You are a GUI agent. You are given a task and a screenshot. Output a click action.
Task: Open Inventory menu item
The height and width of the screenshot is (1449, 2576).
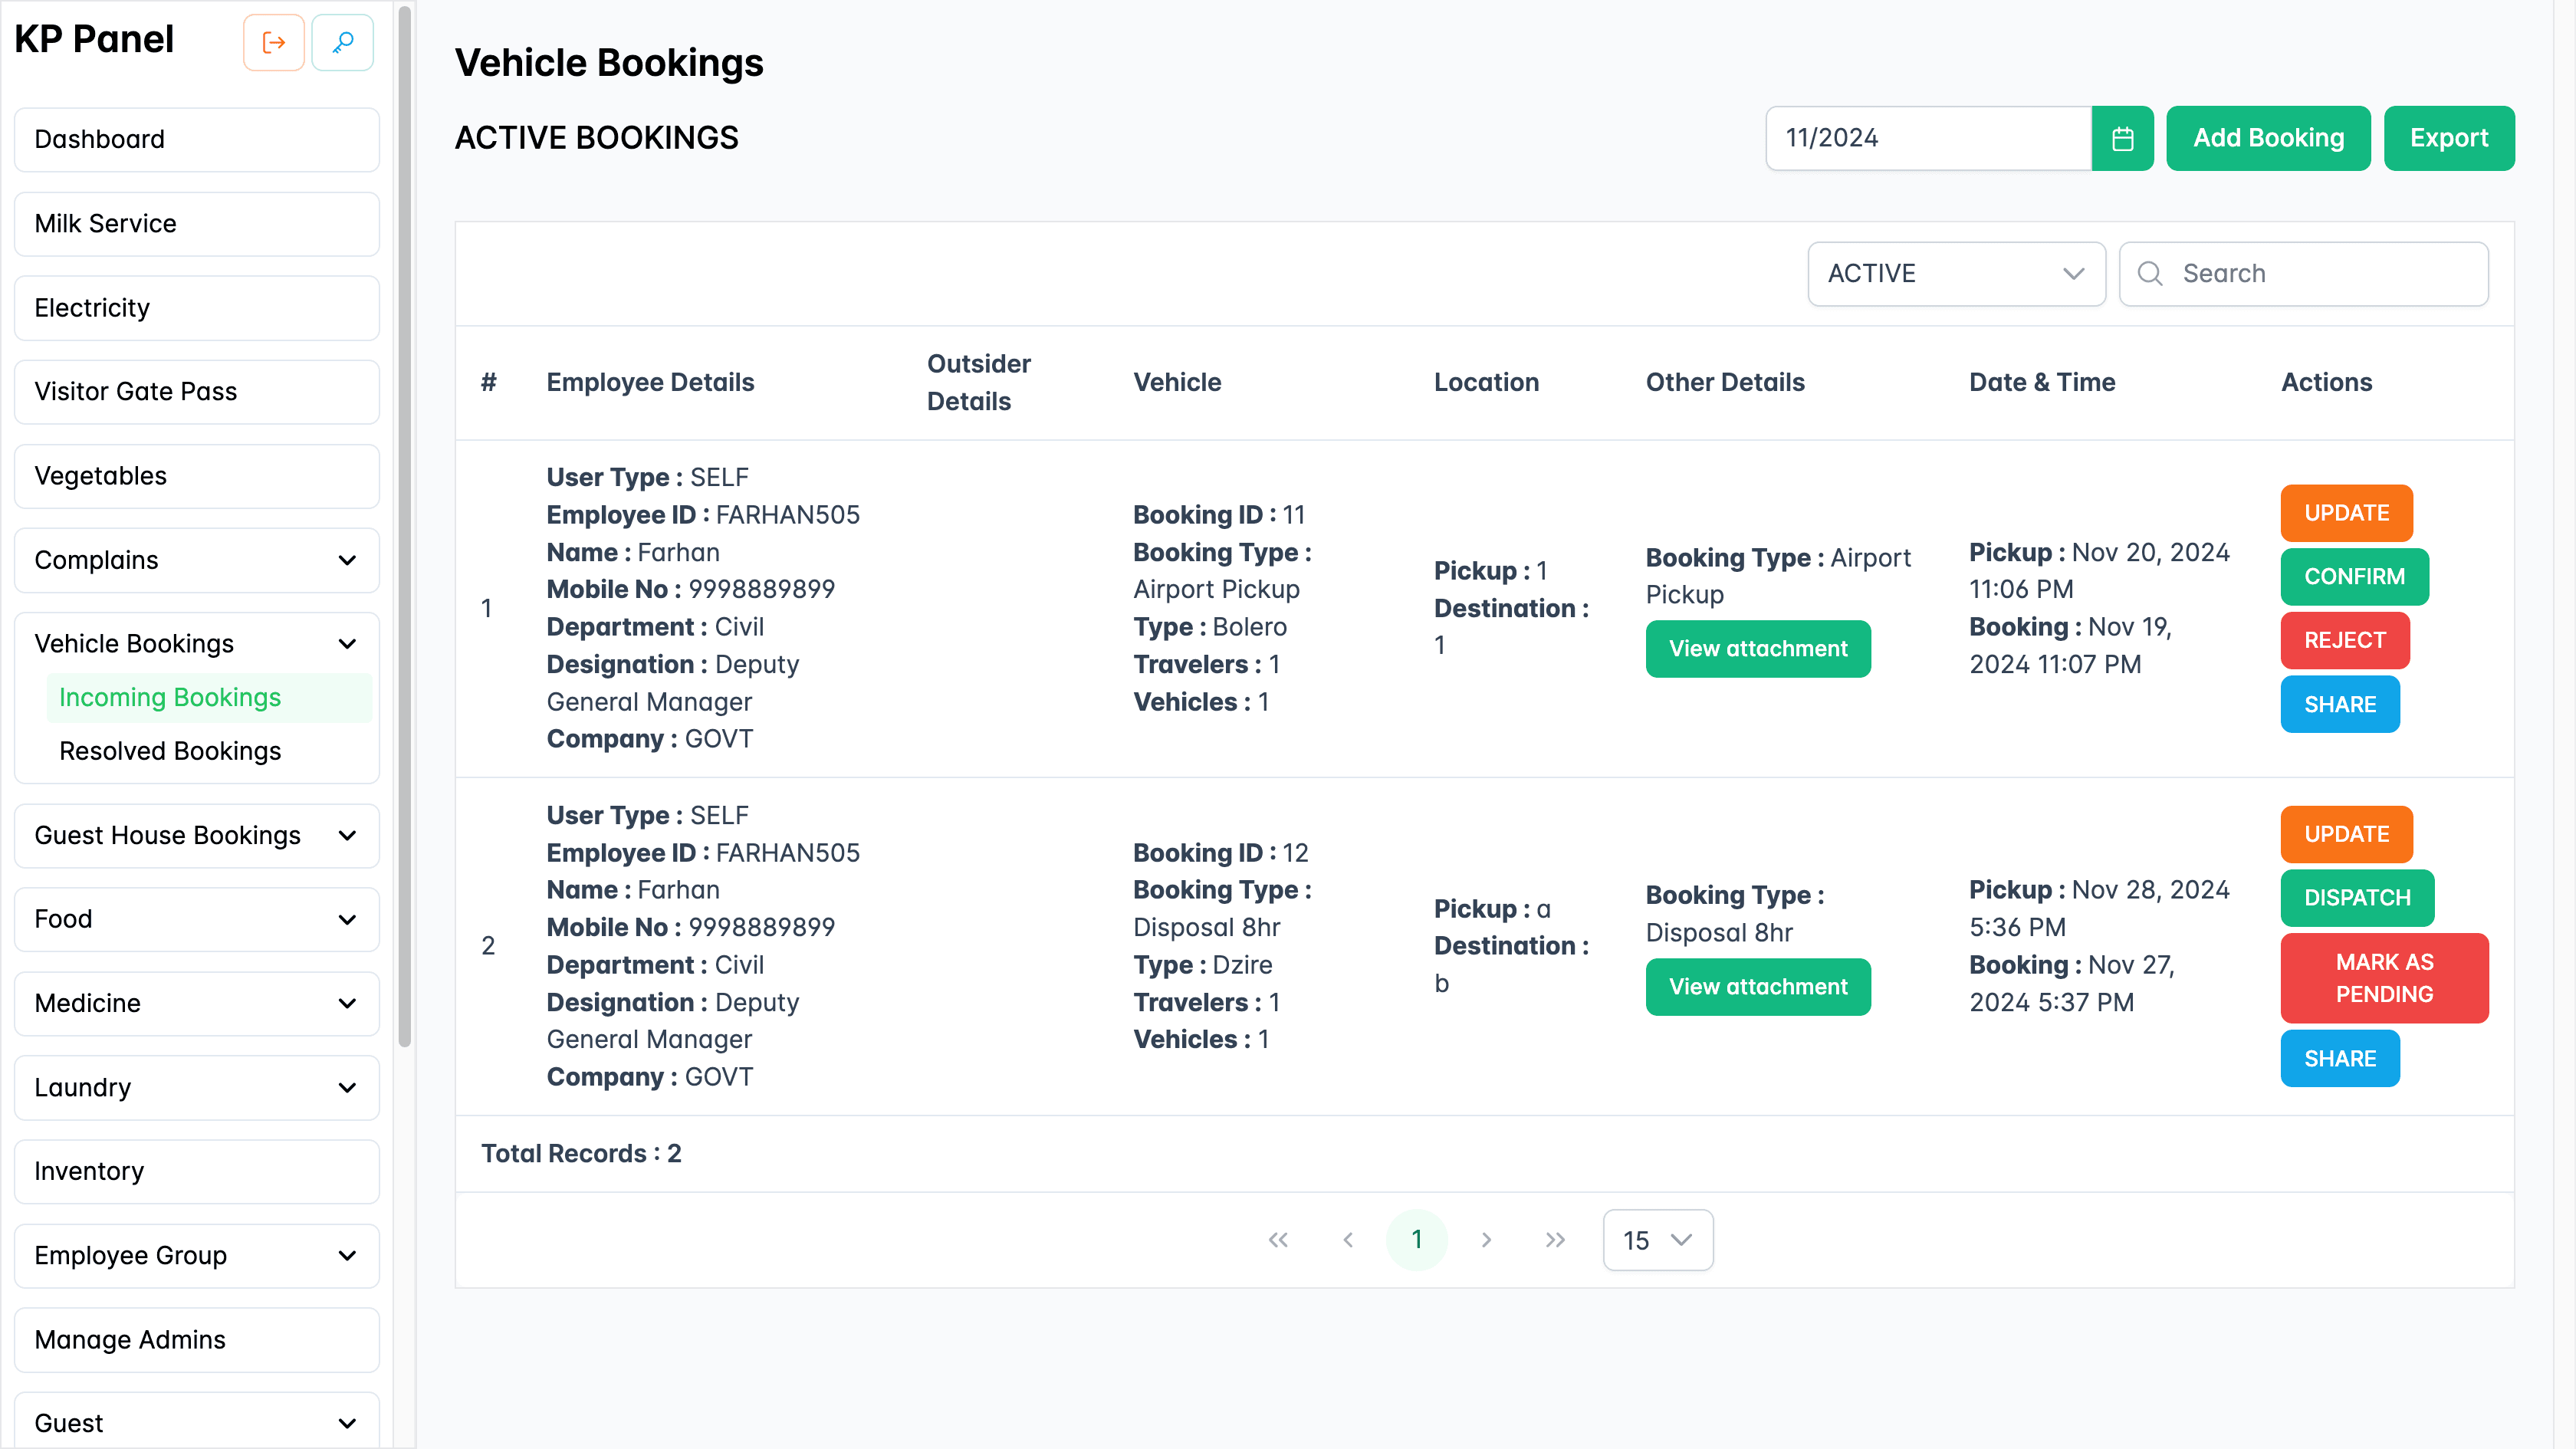pos(197,1172)
